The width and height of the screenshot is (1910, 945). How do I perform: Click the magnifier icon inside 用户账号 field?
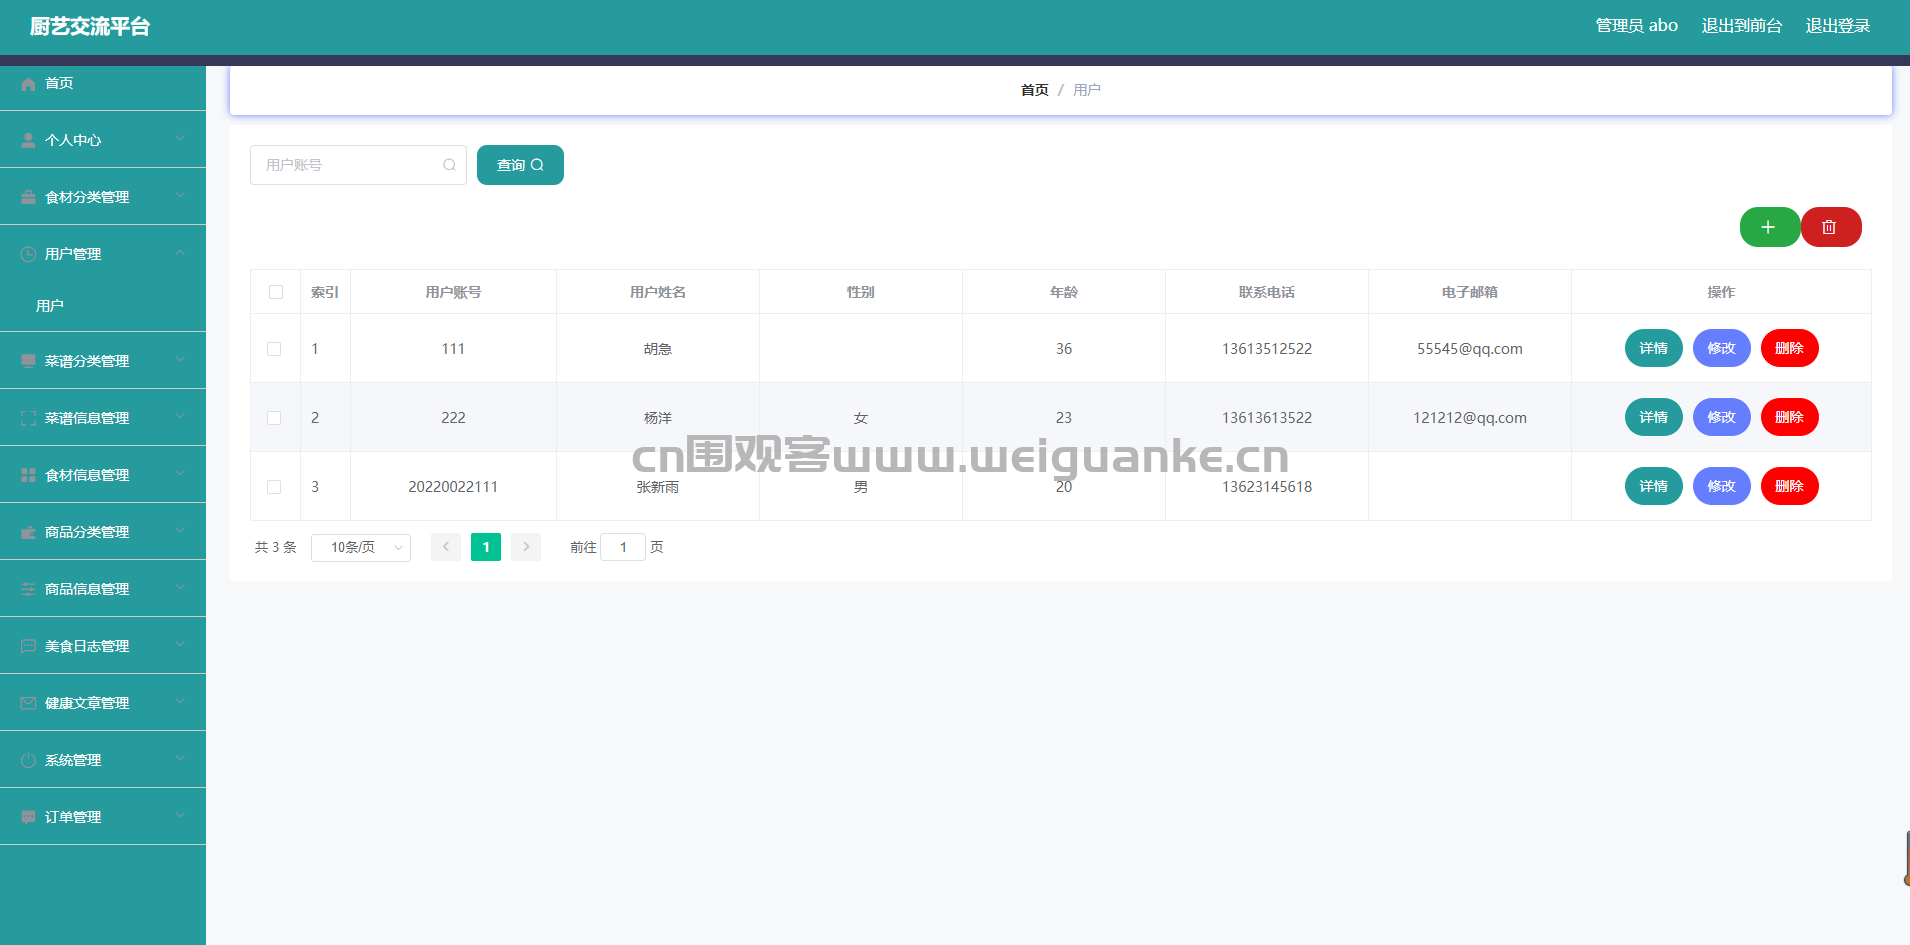pyautogui.click(x=449, y=165)
